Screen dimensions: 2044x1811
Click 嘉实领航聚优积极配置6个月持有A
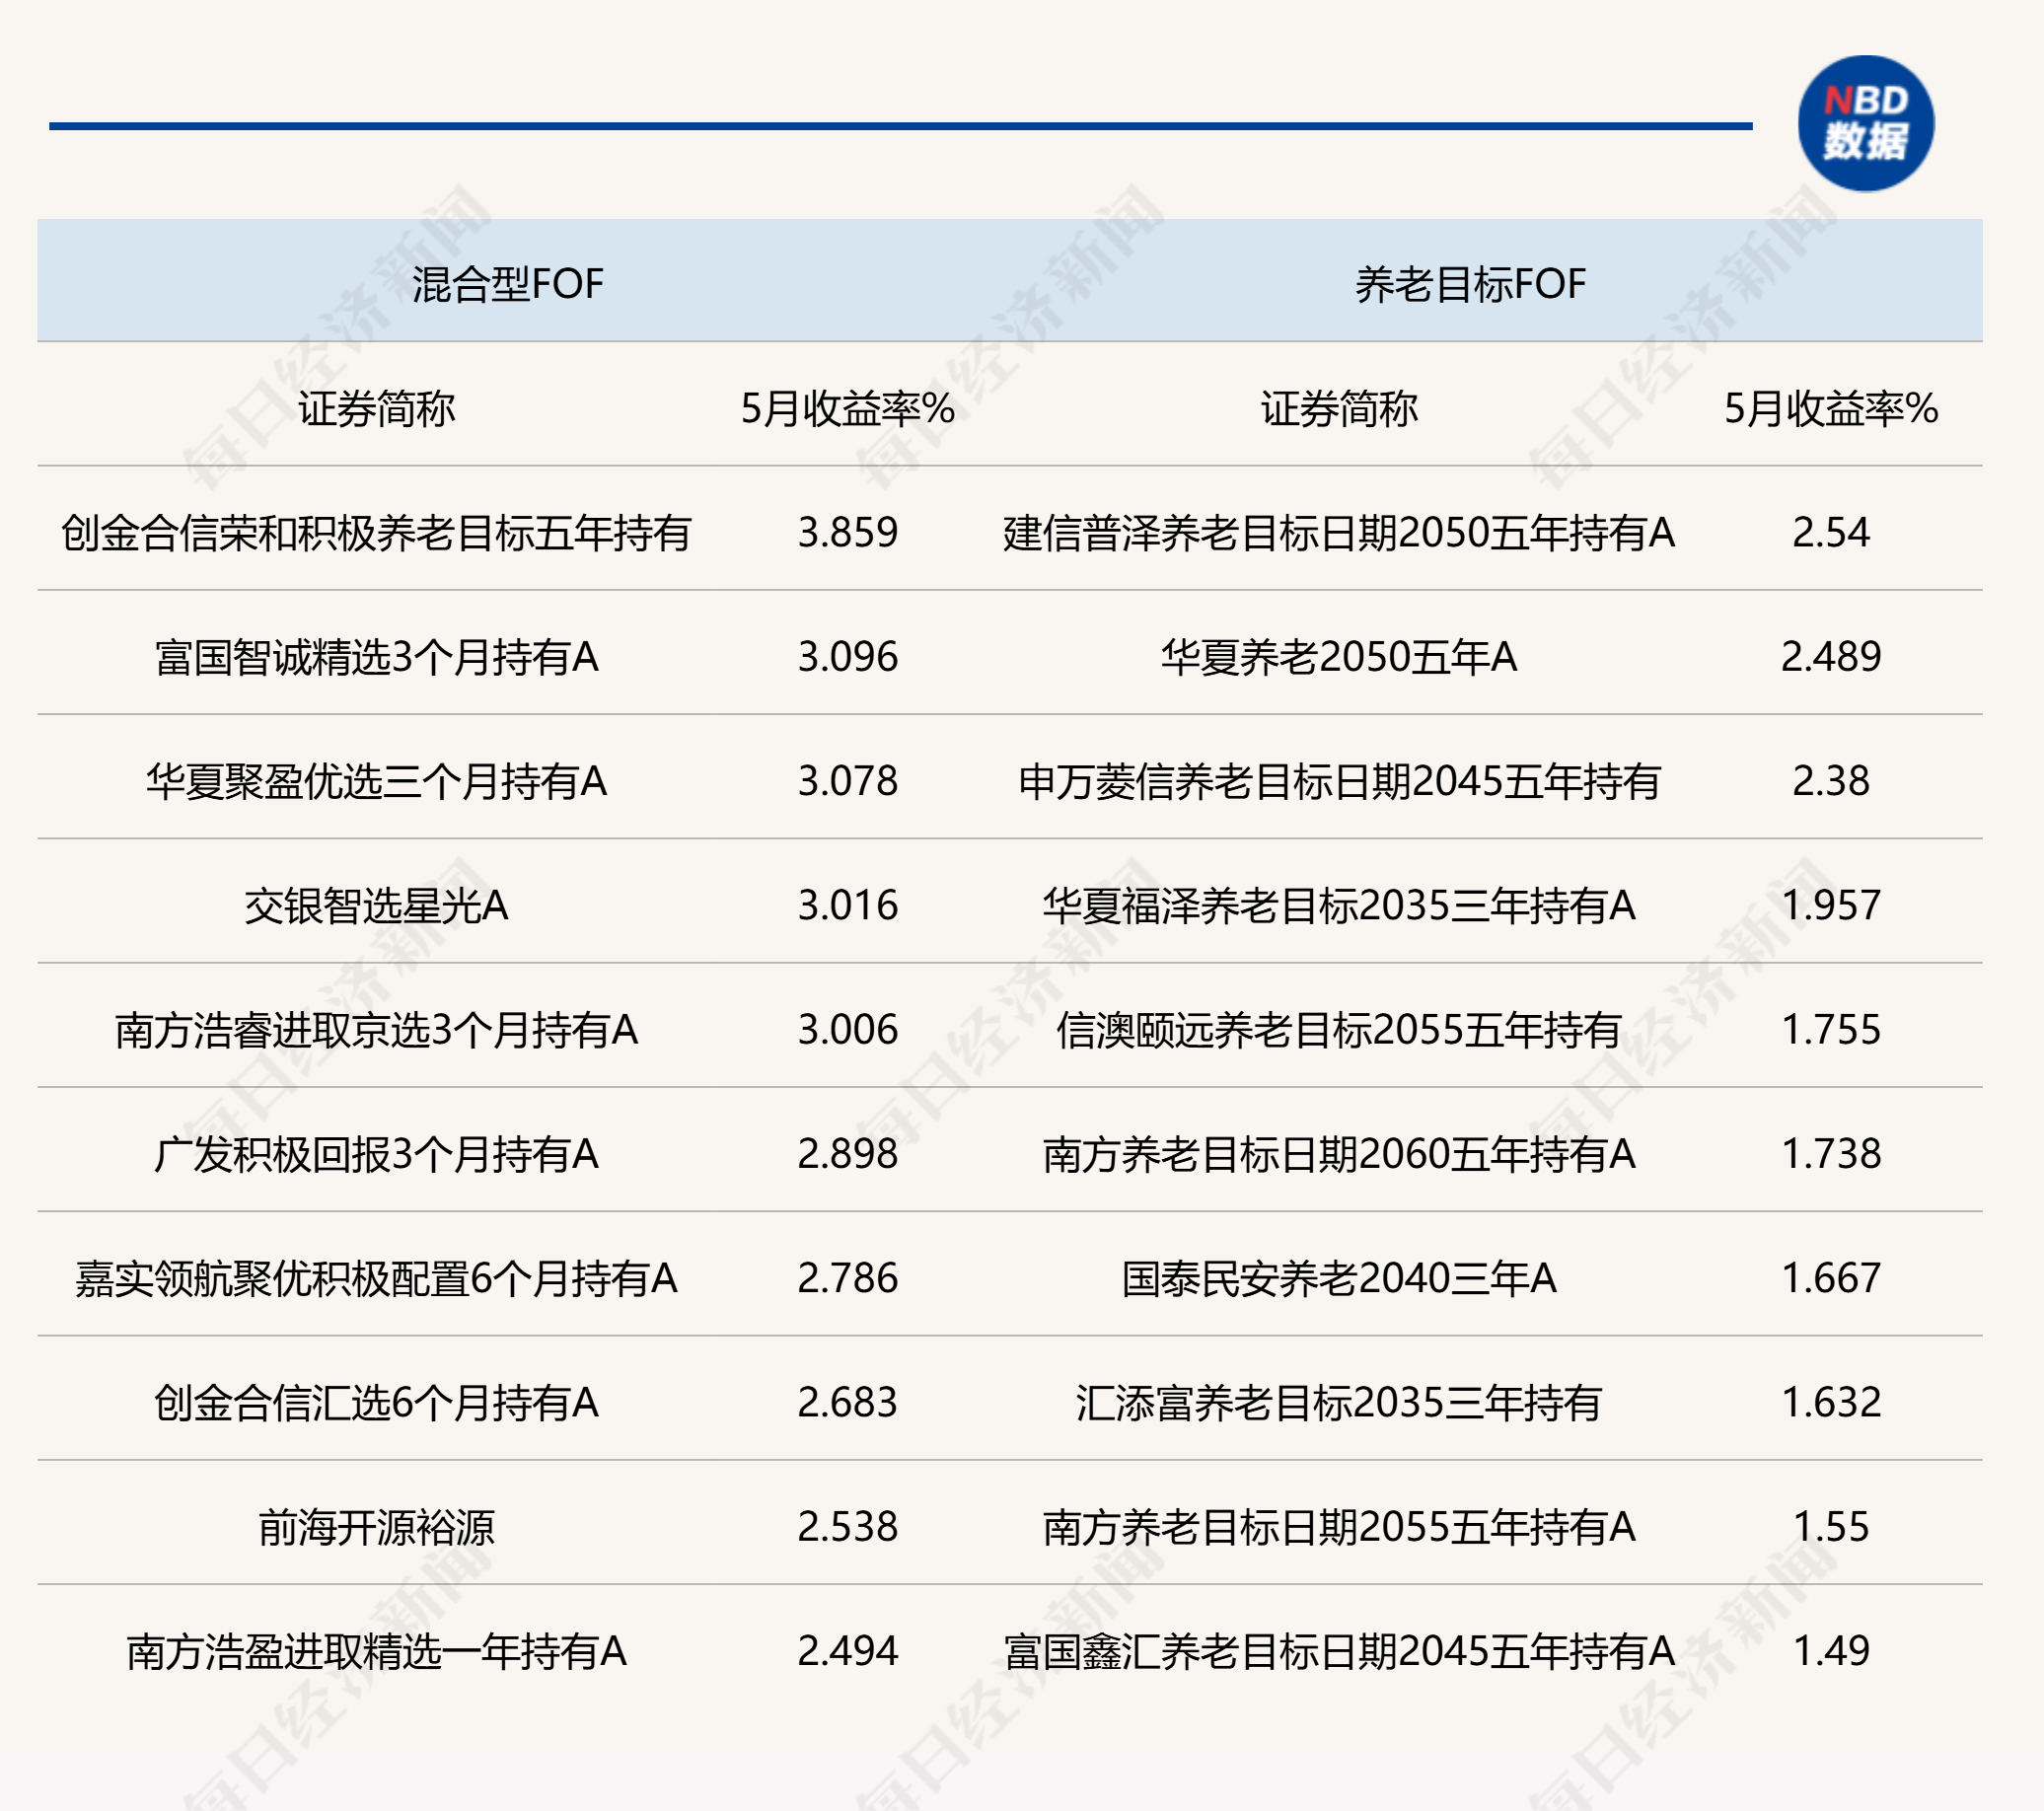(x=376, y=1278)
